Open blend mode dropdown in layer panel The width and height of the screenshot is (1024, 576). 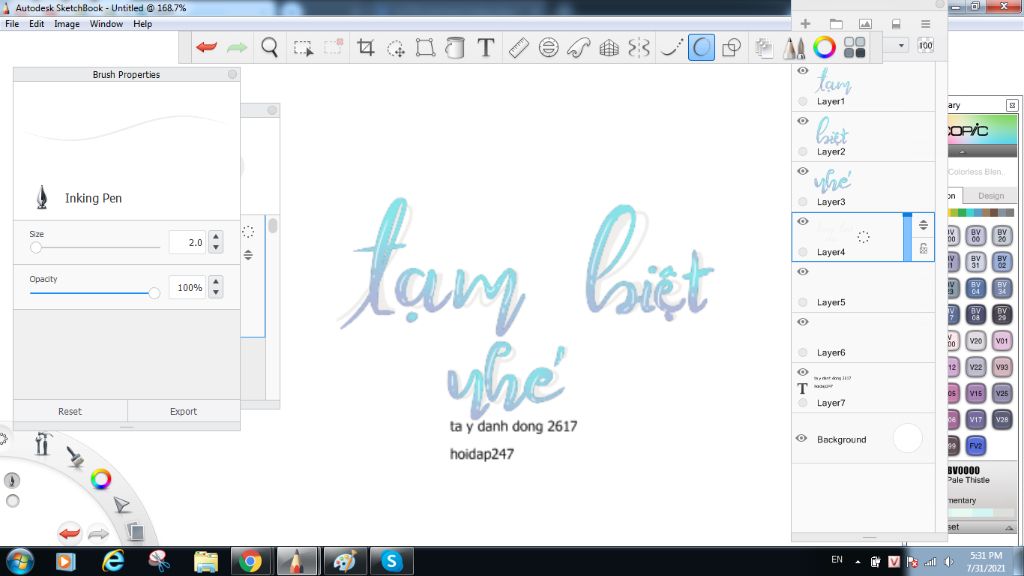pos(901,46)
